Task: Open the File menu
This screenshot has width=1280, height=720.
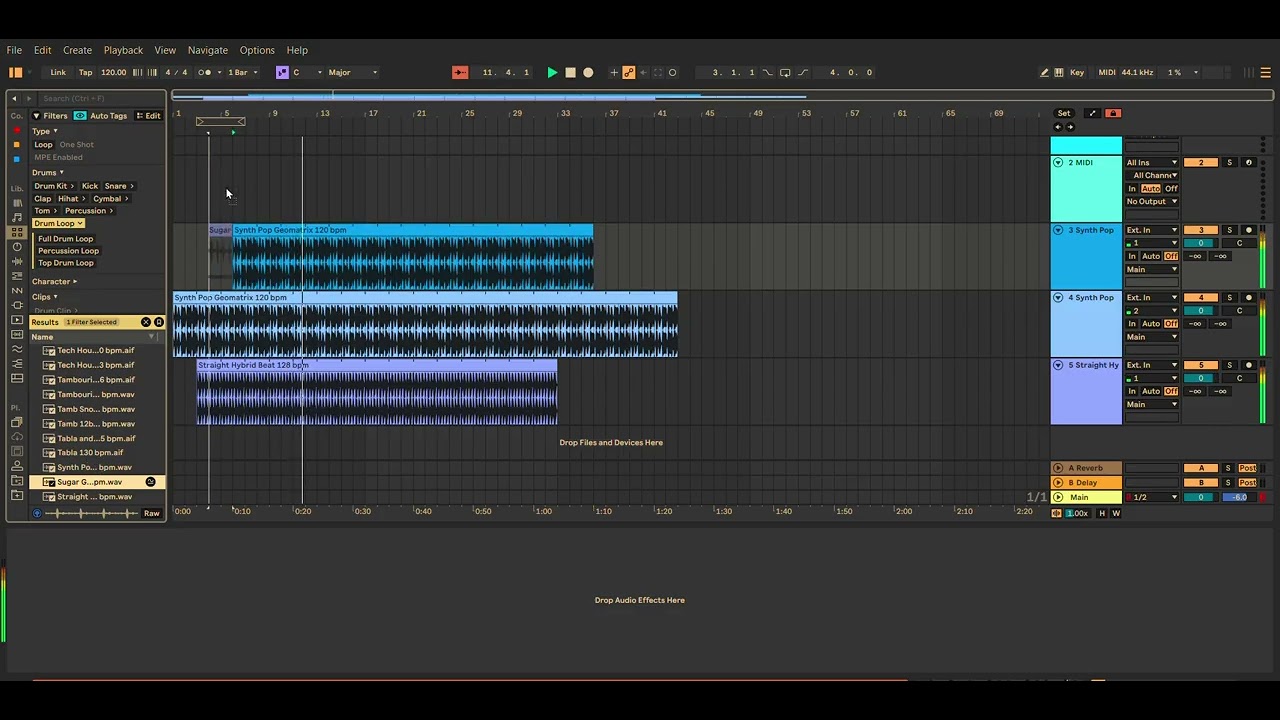Action: tap(14, 50)
